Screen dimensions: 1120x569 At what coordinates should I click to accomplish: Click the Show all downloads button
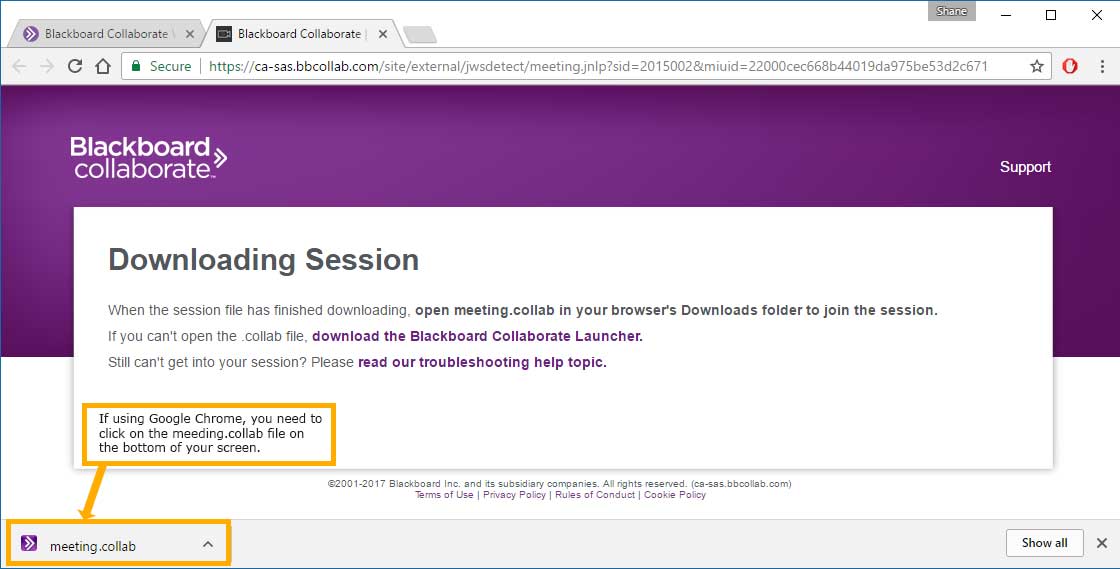1044,543
